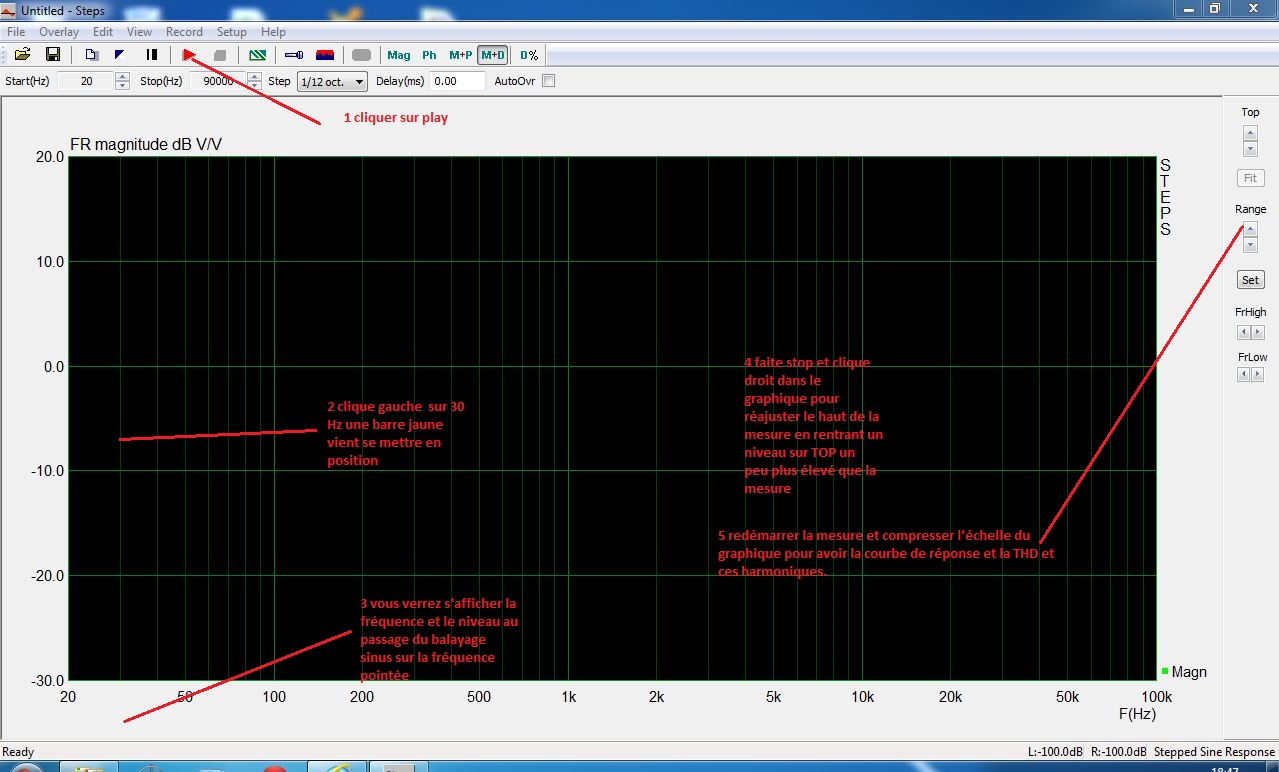Show magnitude only with Mag button

point(399,55)
